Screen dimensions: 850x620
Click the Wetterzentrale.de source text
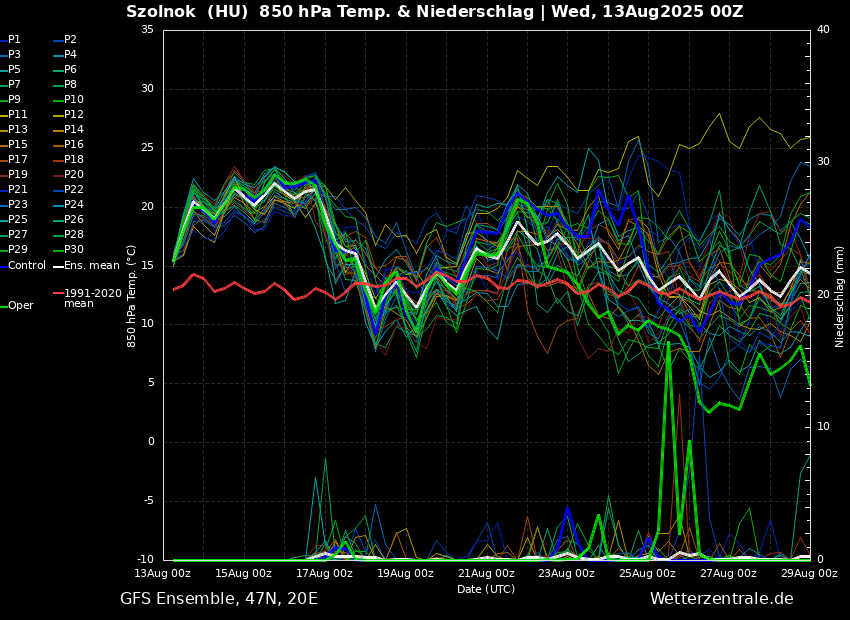pyautogui.click(x=721, y=599)
